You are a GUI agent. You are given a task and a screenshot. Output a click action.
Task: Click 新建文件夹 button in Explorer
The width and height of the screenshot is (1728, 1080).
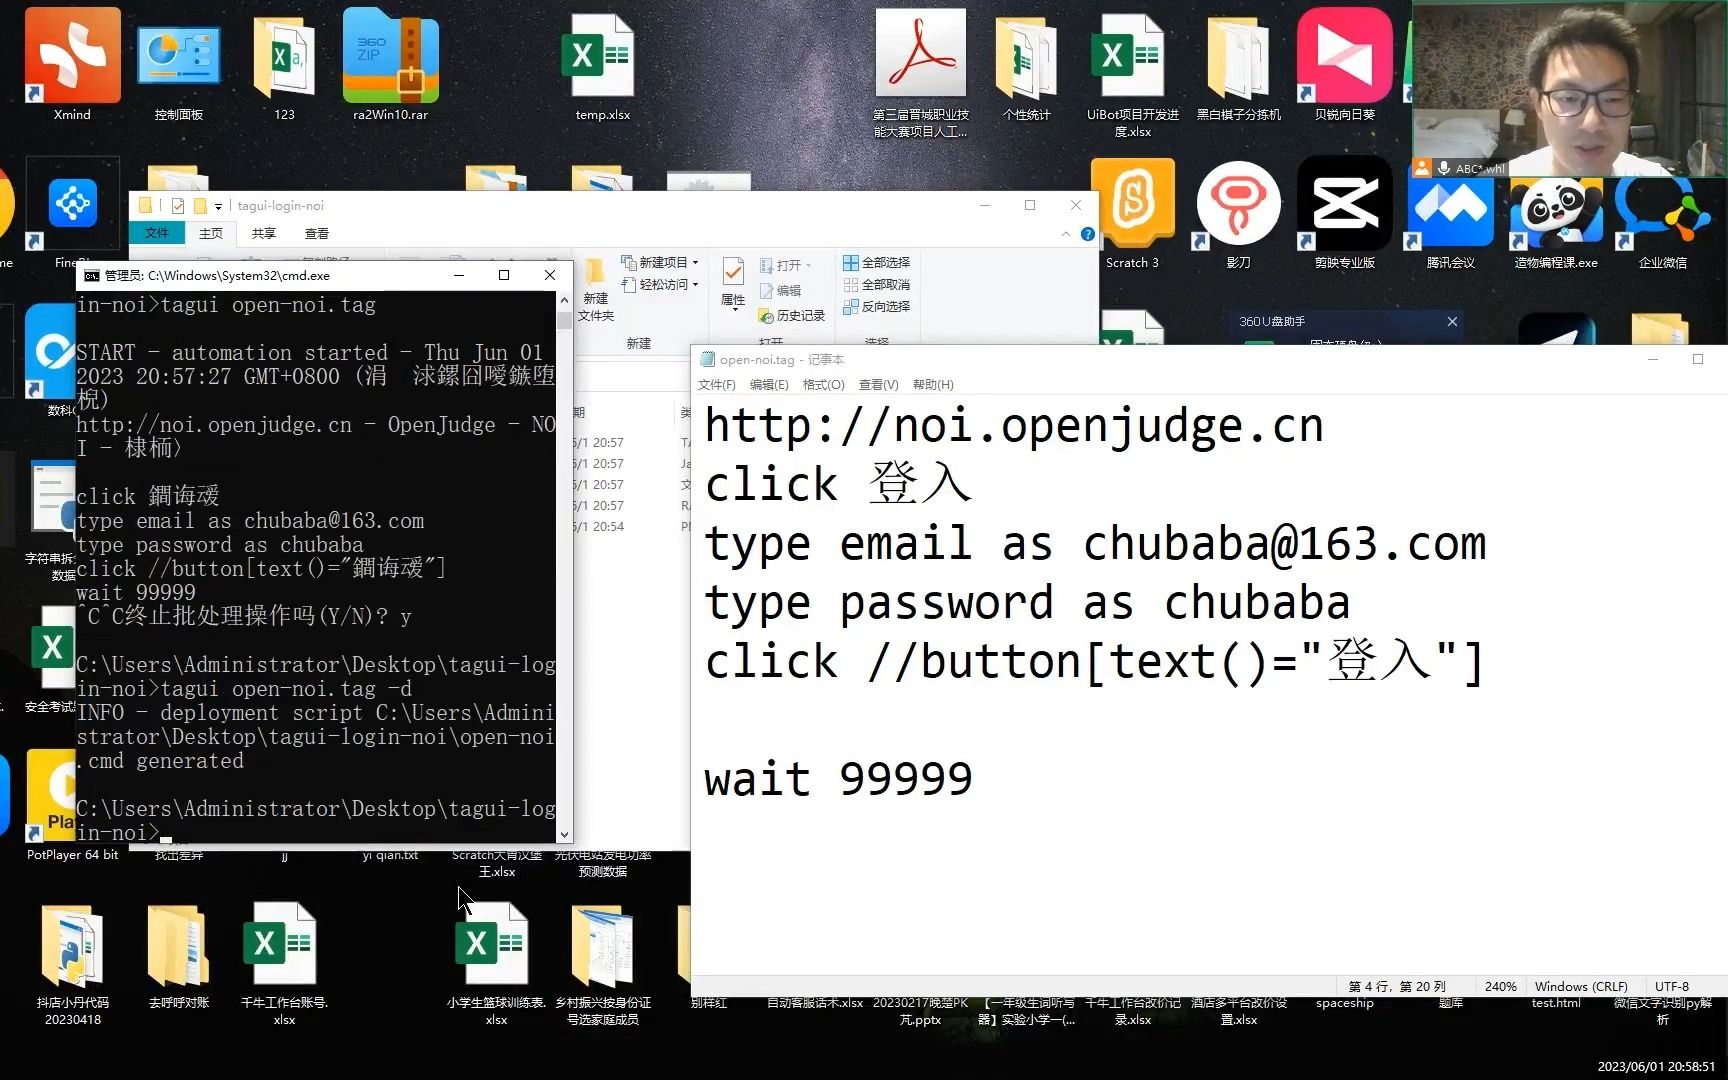click(x=595, y=290)
